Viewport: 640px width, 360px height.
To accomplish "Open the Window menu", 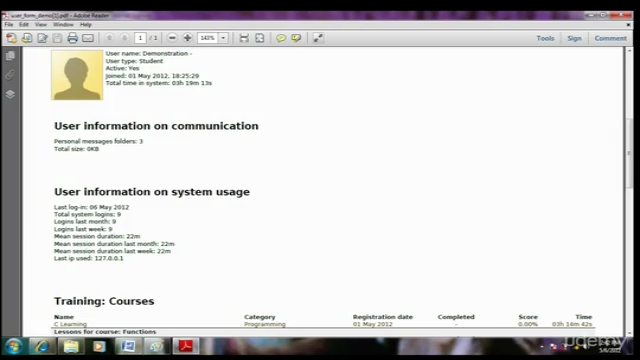I will [x=63, y=24].
